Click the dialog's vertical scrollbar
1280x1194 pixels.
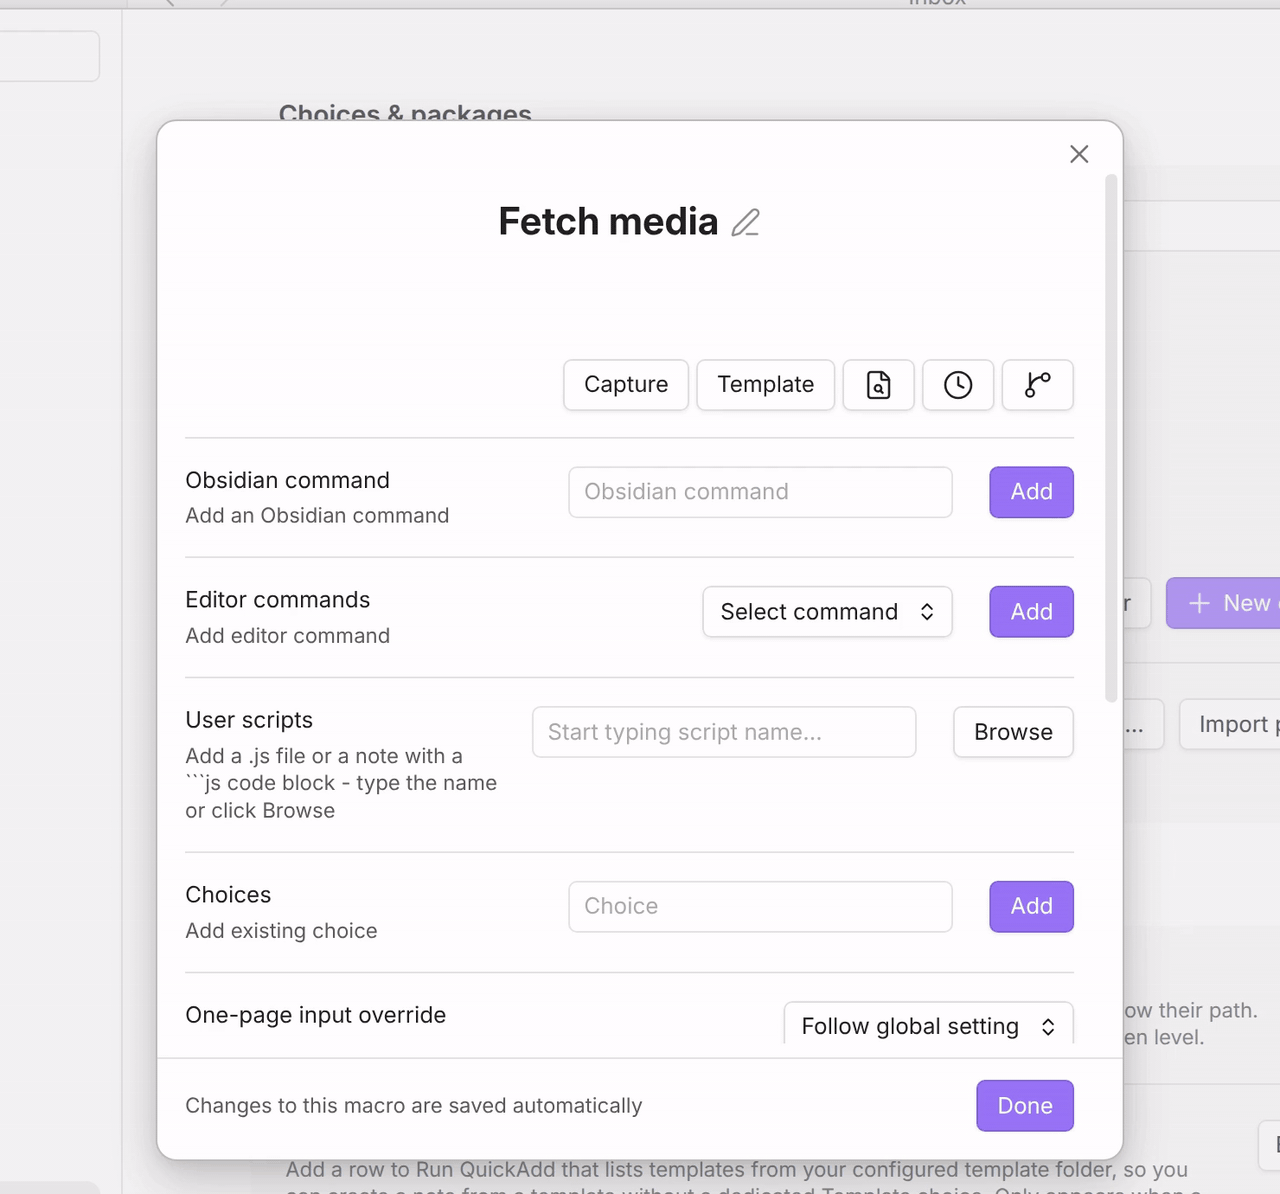(1111, 438)
